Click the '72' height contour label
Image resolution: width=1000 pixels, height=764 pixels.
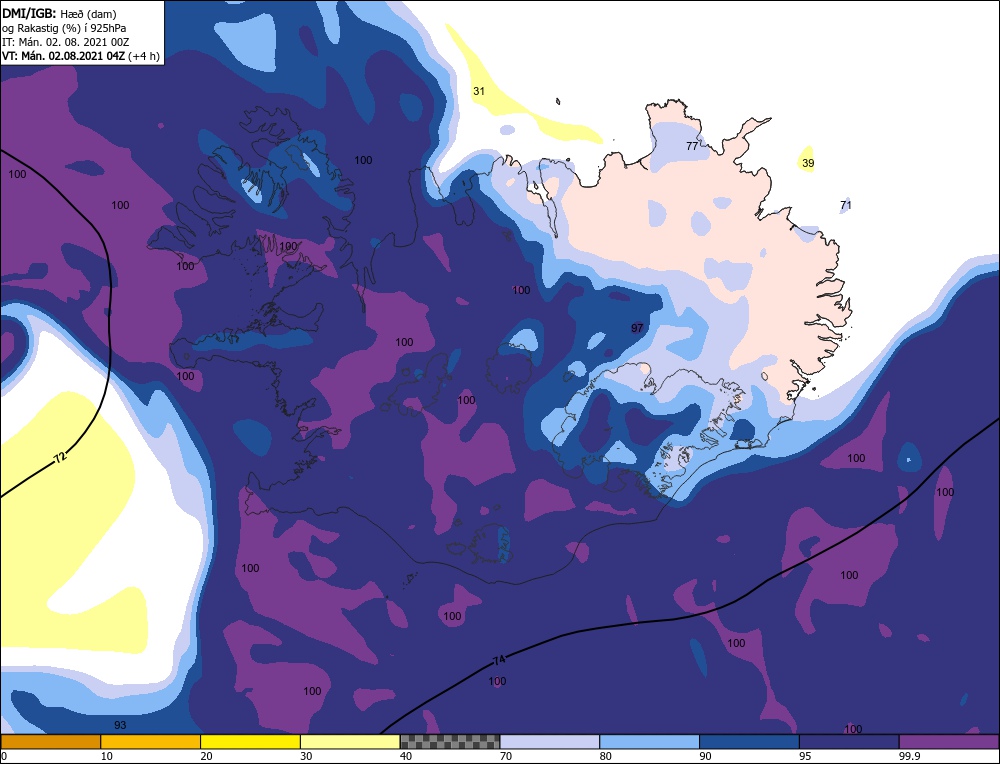(x=59, y=457)
